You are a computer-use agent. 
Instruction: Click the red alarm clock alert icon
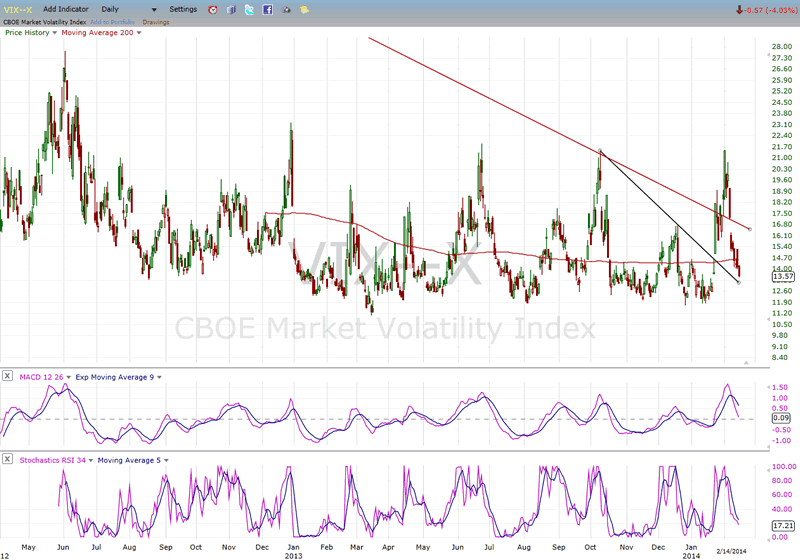point(213,10)
